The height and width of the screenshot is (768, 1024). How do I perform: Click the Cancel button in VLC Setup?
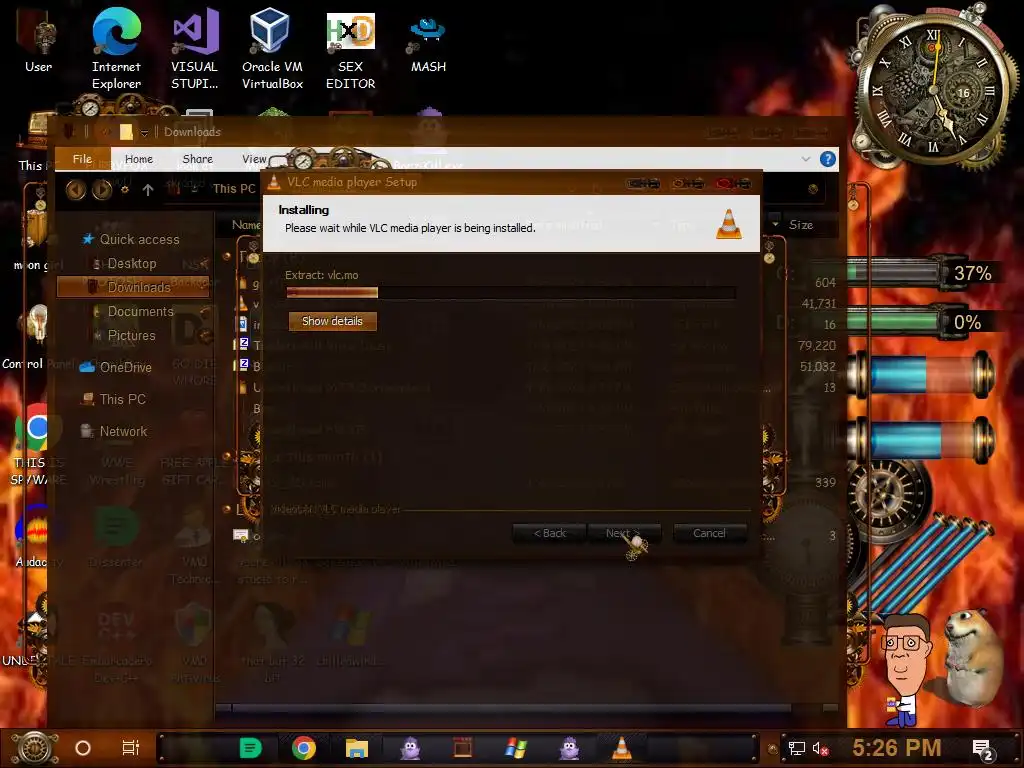coord(709,533)
